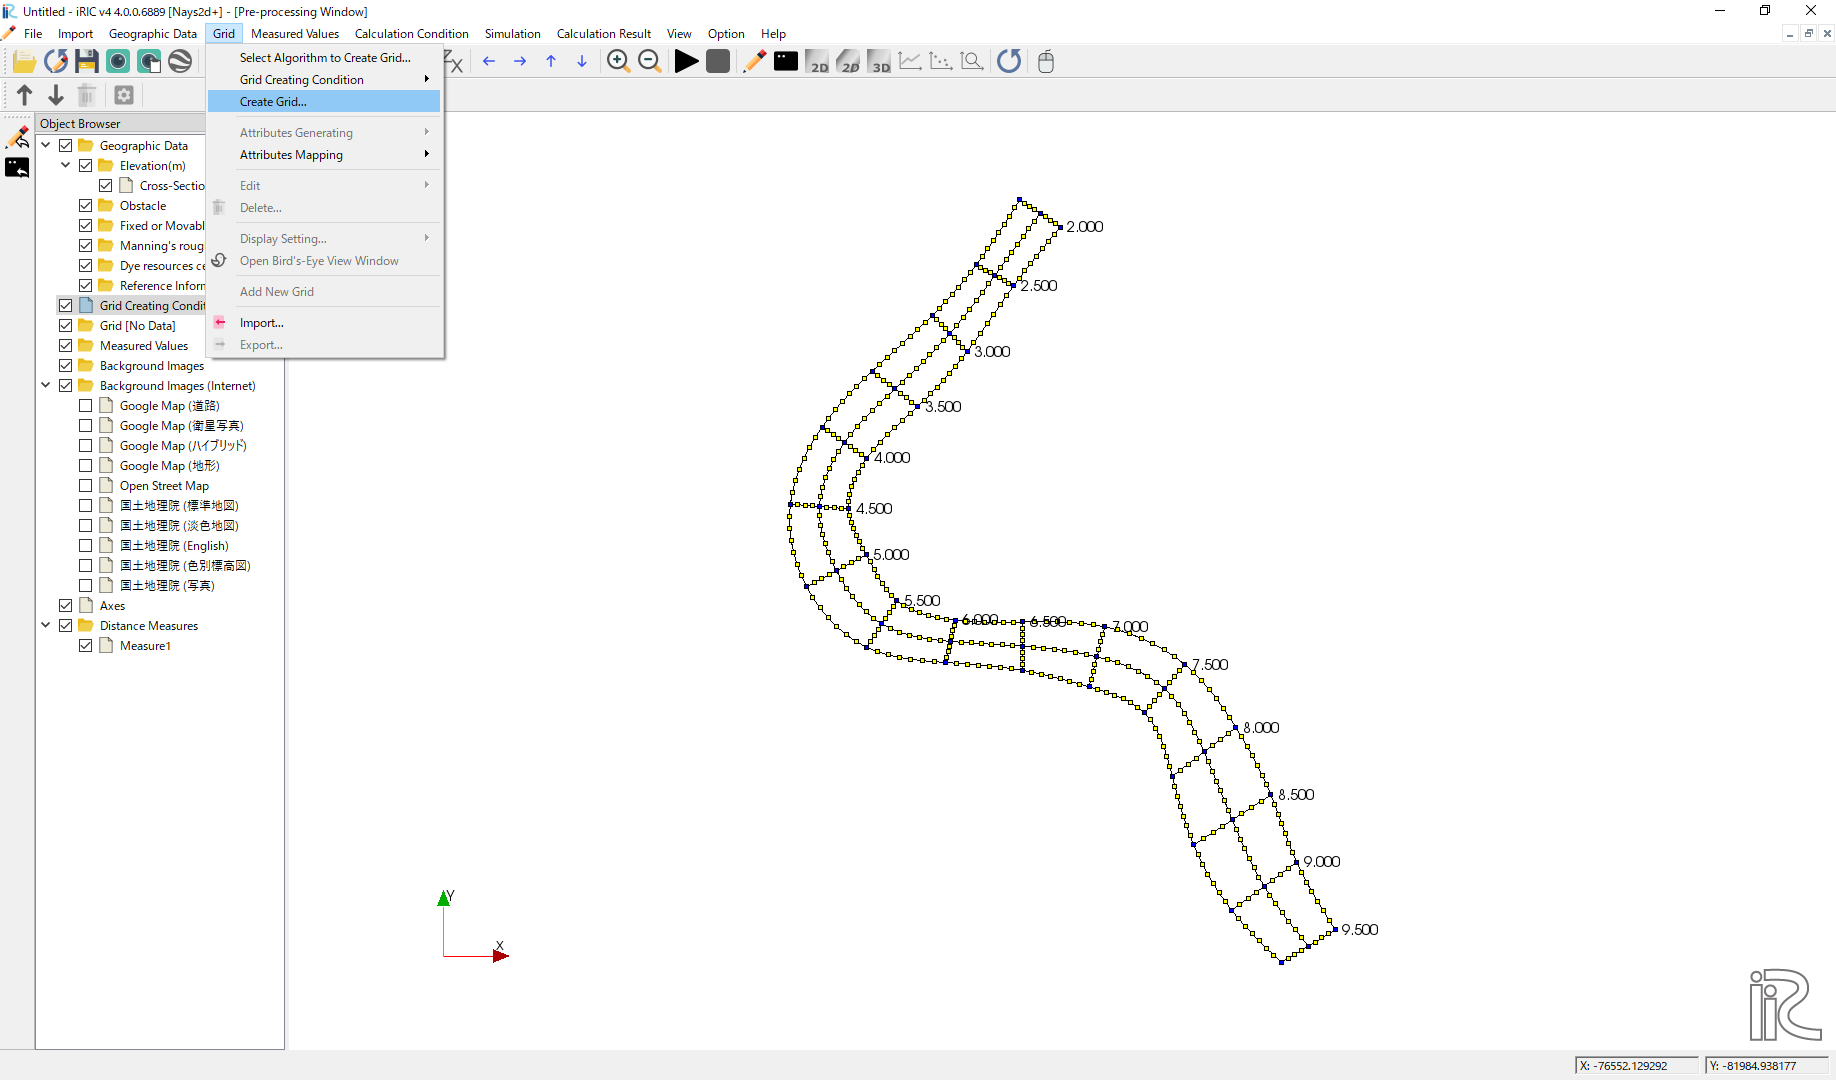
Task: Open the Measured Values menu
Action: click(295, 34)
